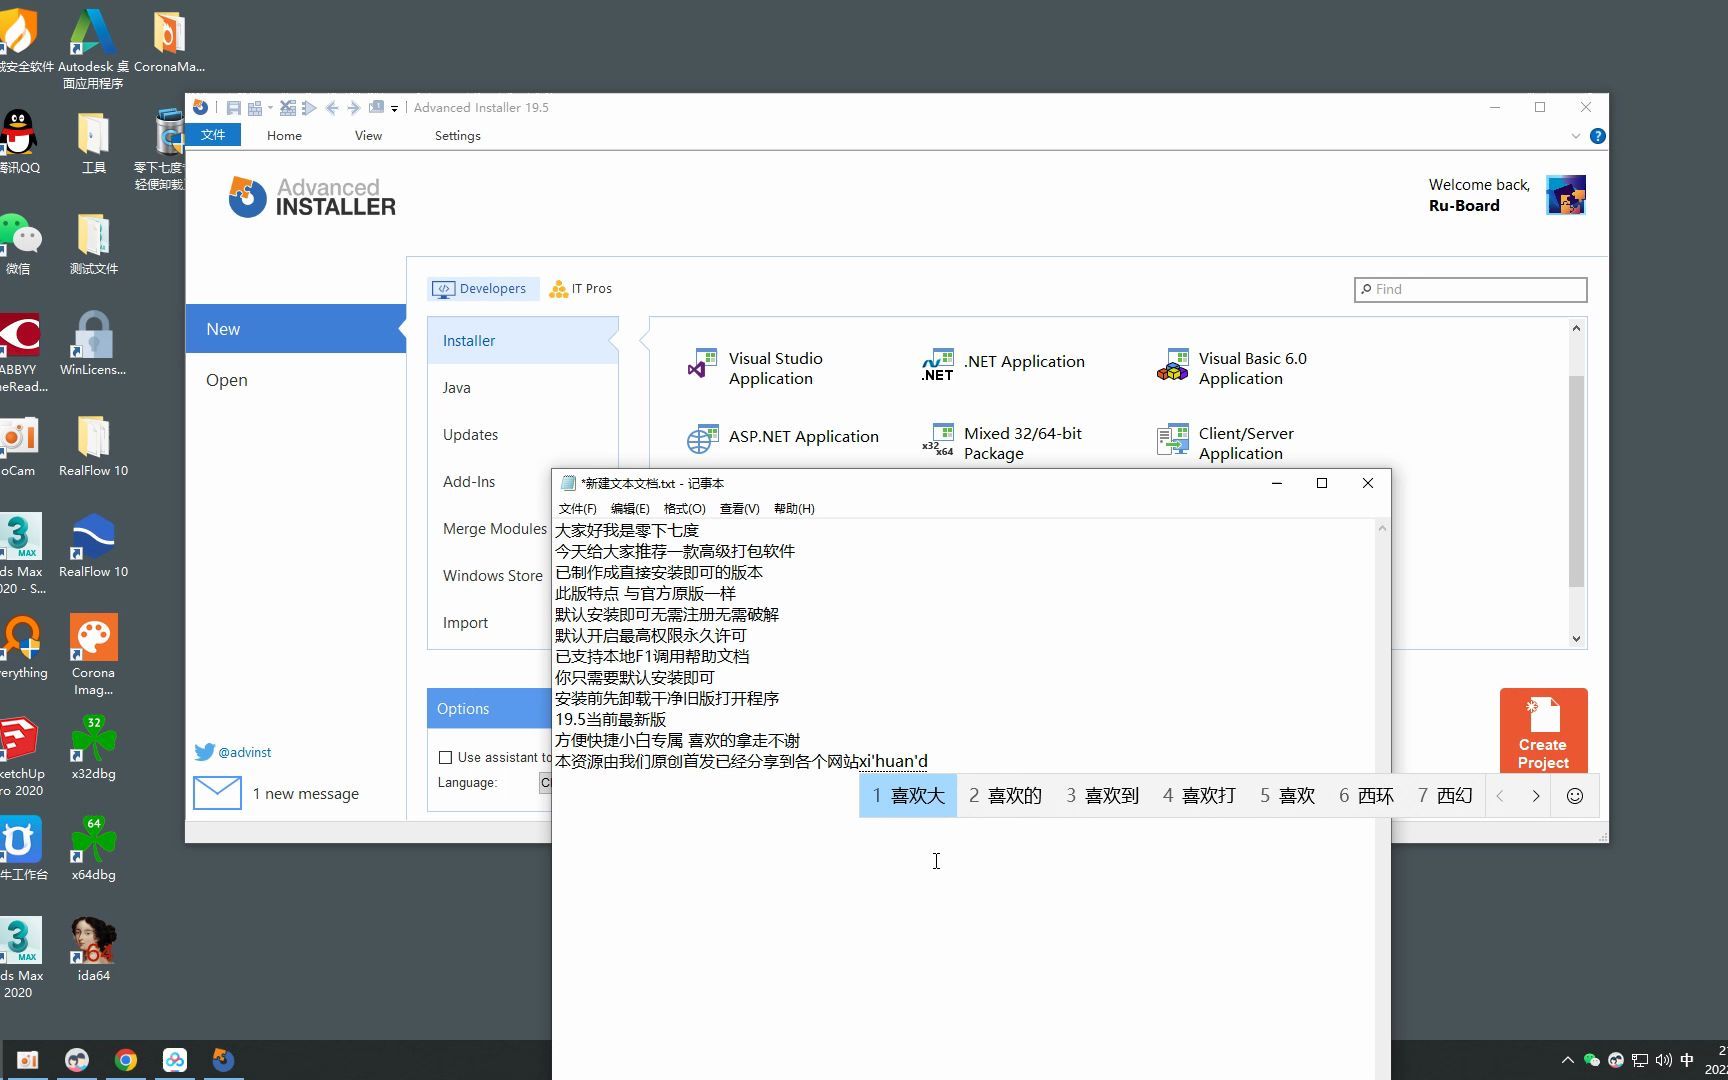This screenshot has width=1728, height=1080.
Task: Select the Windows Store category
Action: pos(490,576)
